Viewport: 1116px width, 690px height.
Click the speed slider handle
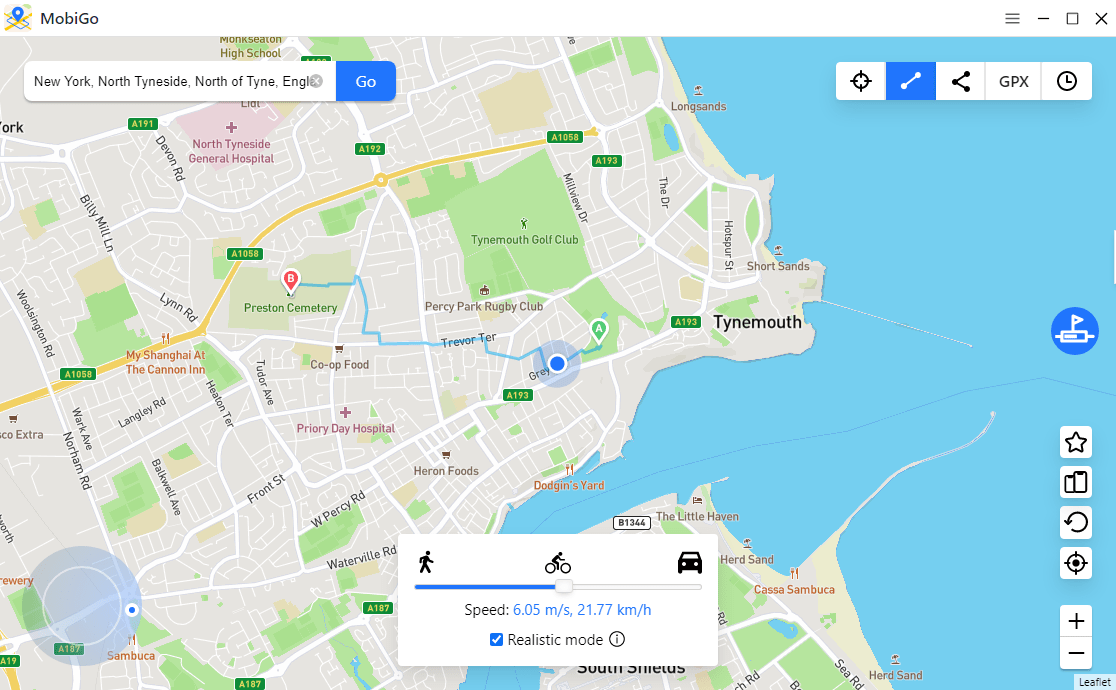(x=563, y=586)
